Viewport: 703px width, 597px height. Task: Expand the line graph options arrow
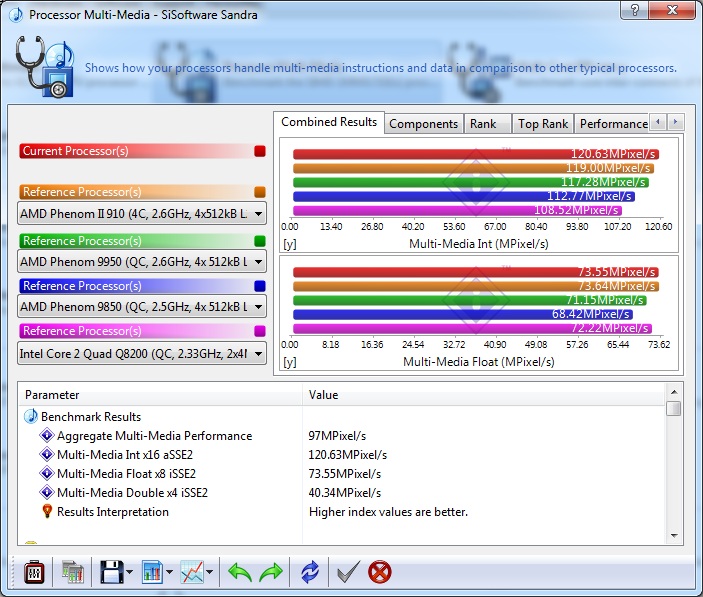[x=209, y=572]
